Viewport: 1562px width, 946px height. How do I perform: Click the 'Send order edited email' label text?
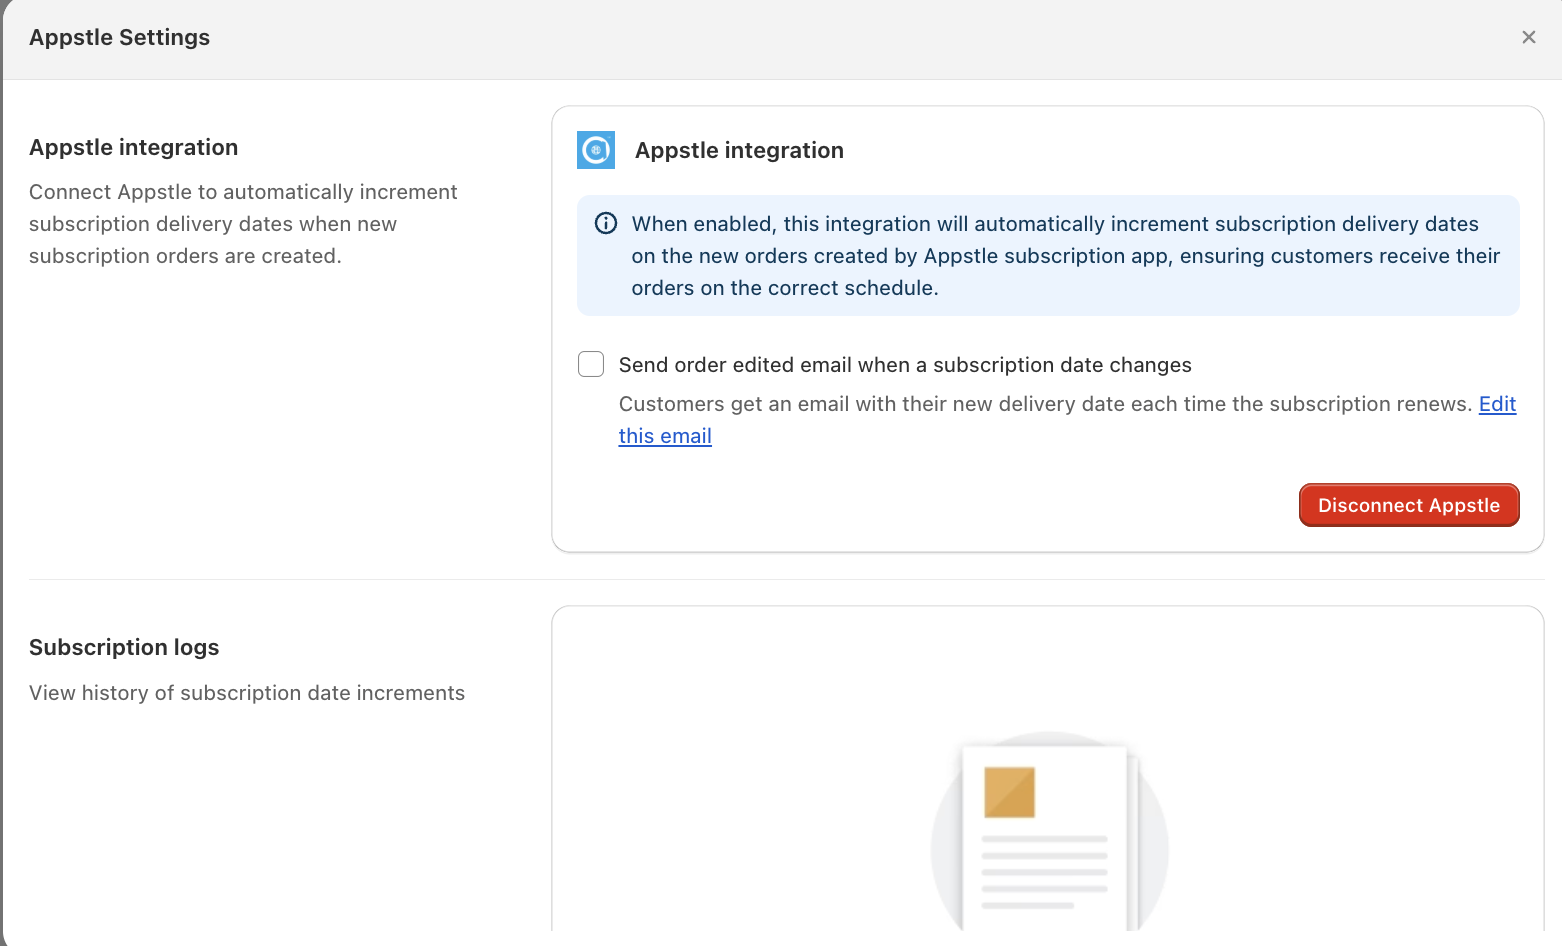[x=905, y=365]
